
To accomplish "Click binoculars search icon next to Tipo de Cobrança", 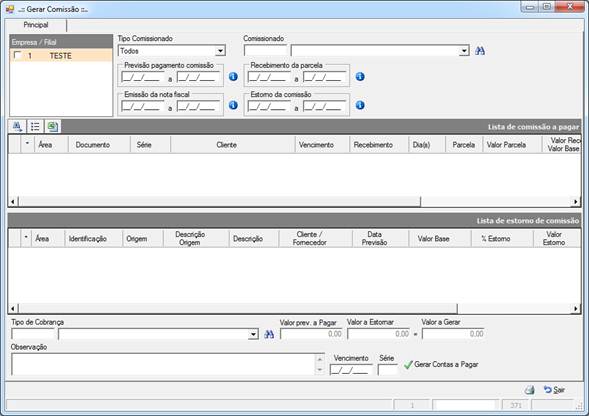I will click(269, 334).
